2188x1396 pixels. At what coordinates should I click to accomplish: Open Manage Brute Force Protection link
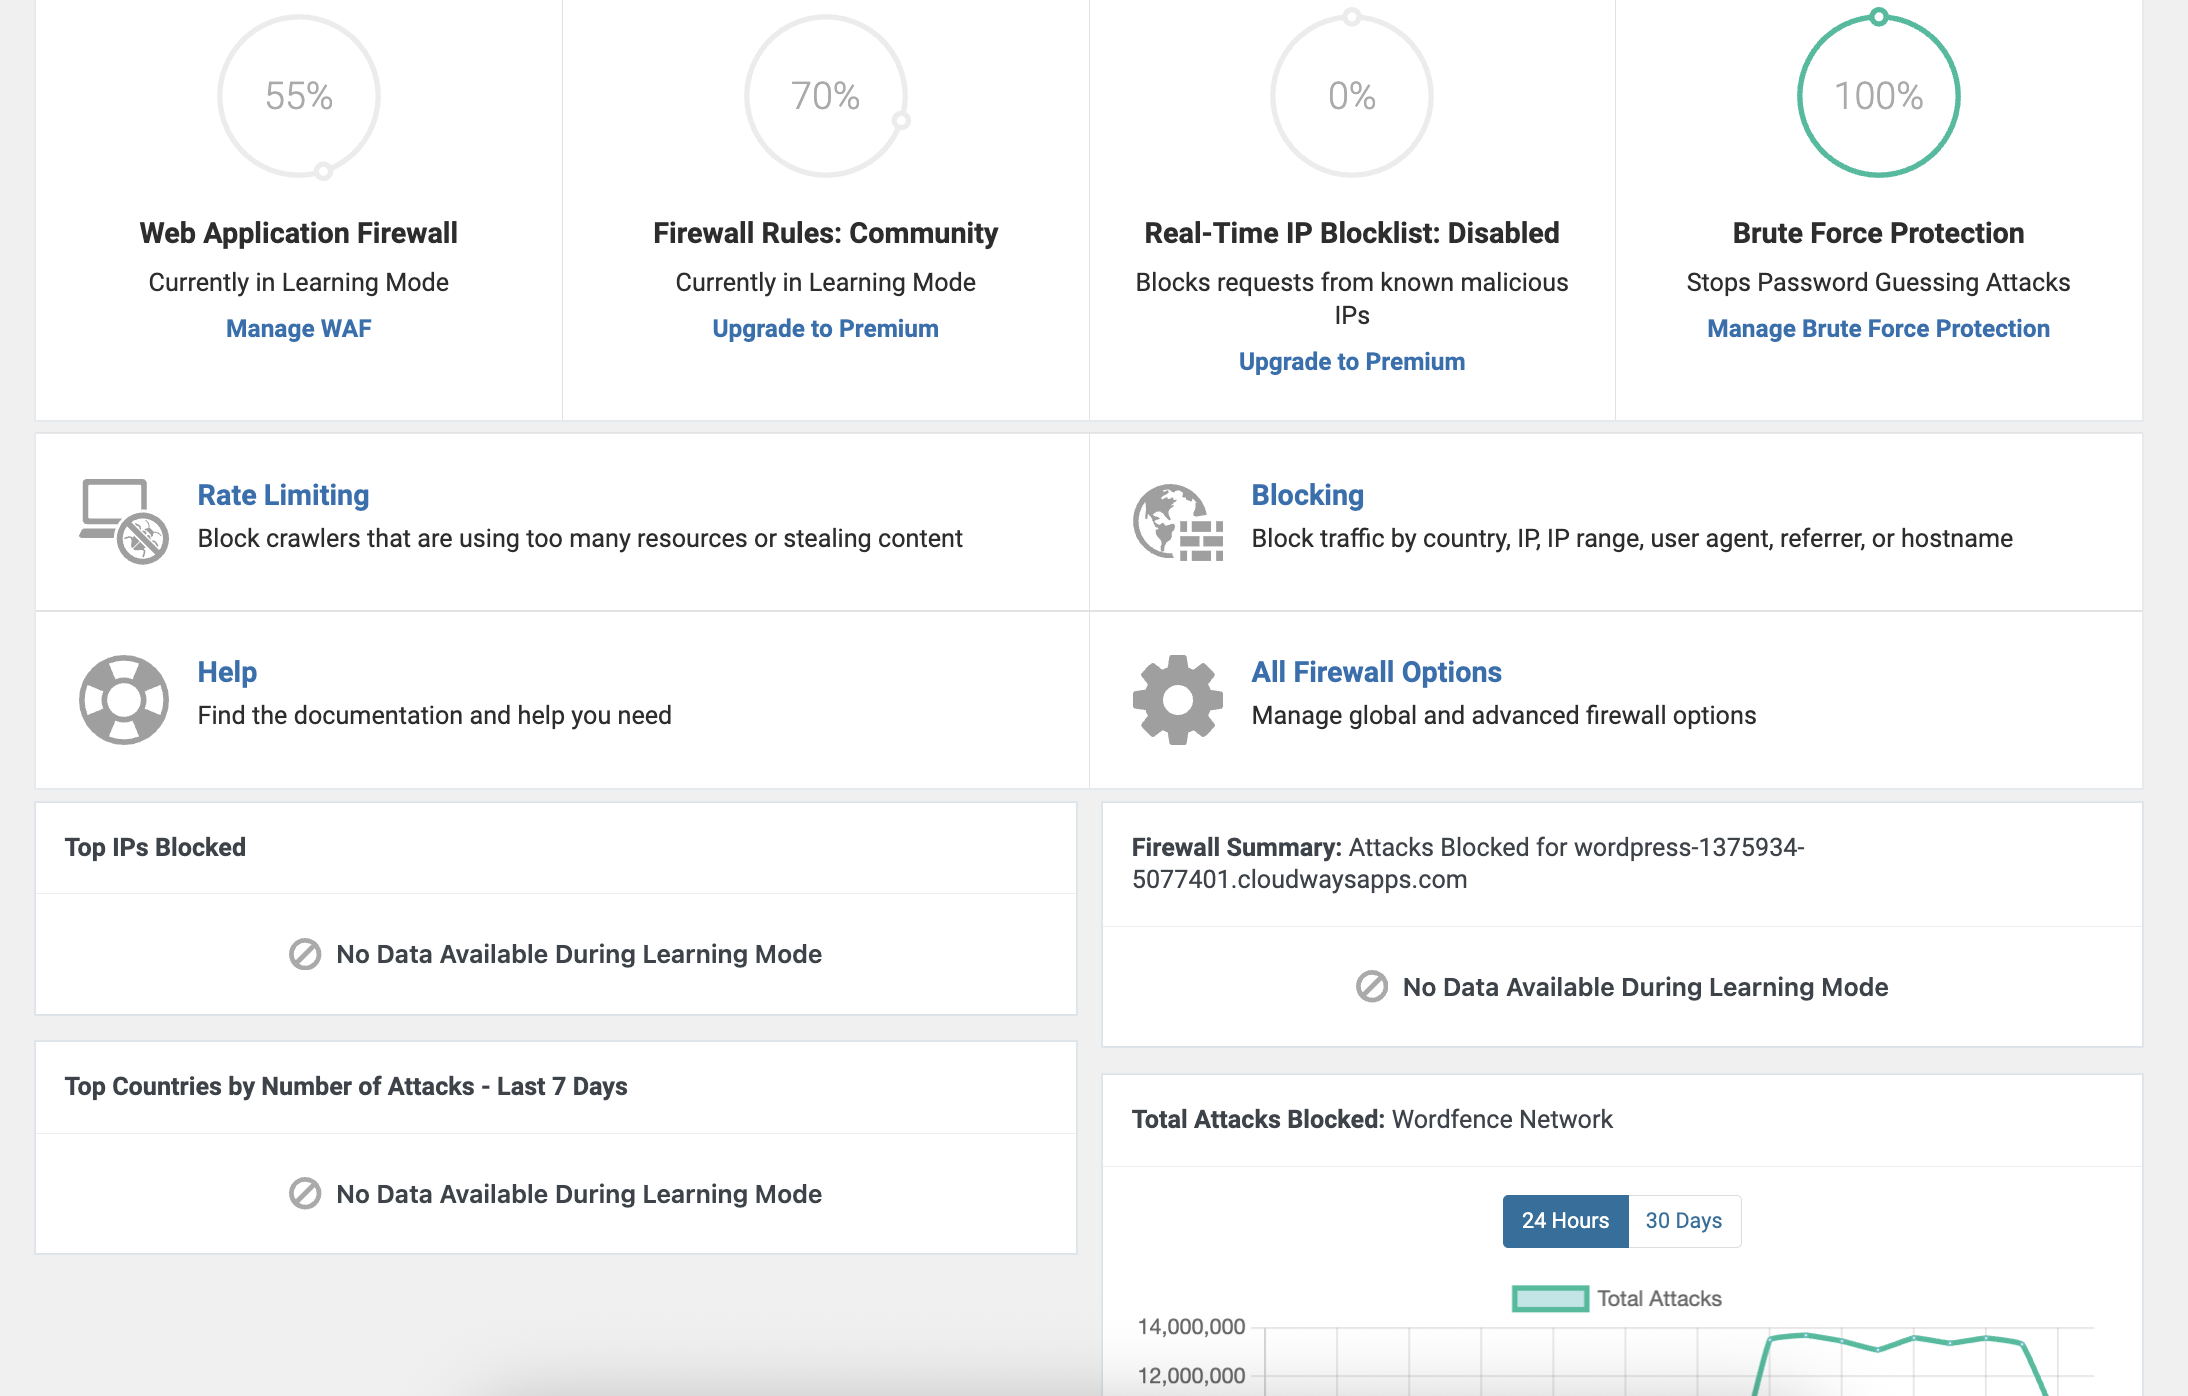[x=1877, y=329]
